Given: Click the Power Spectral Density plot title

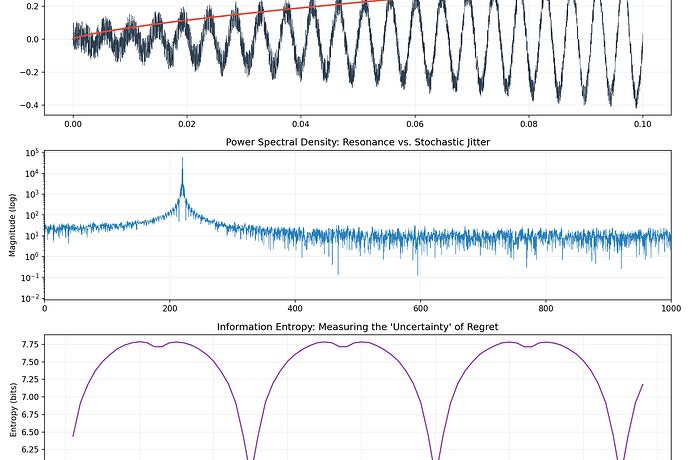Looking at the screenshot, I should click(357, 141).
